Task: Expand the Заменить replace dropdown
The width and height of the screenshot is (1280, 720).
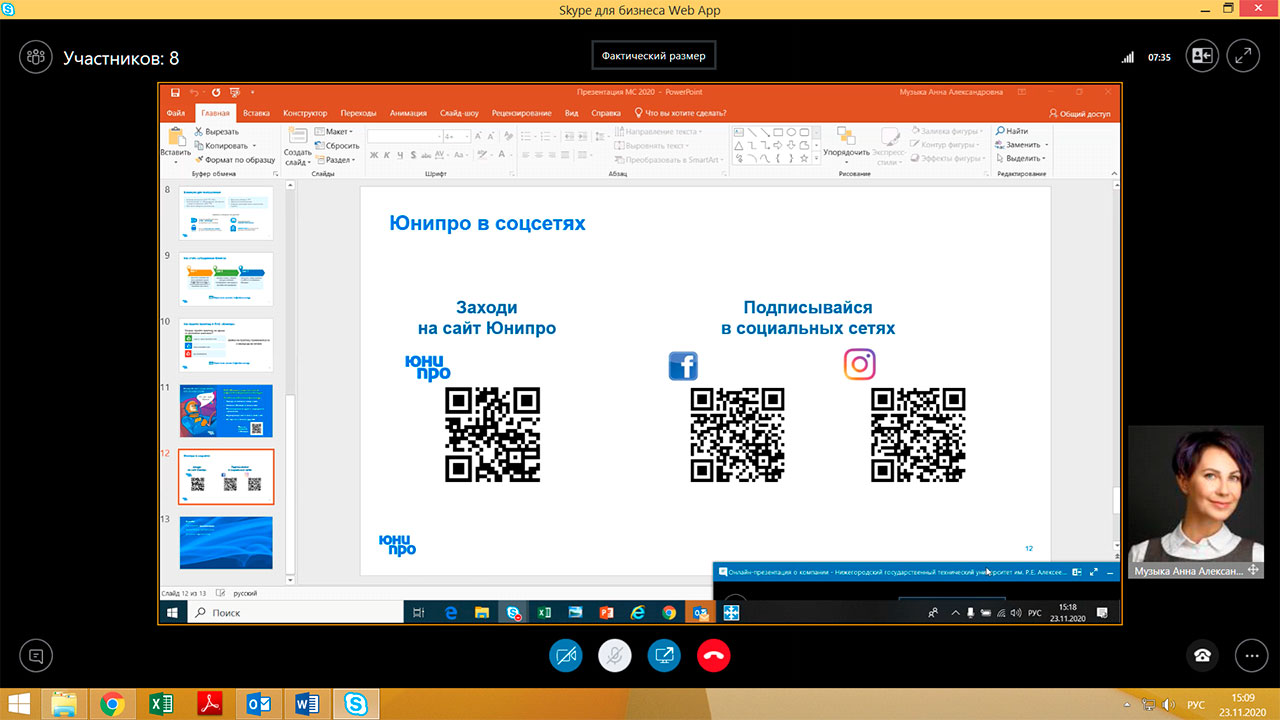Action: point(1020,145)
